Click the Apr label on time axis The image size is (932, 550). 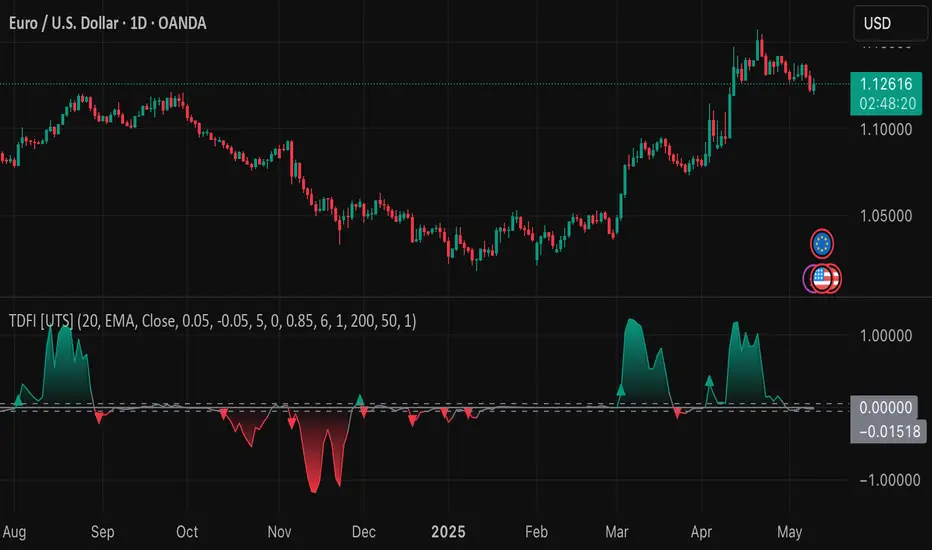click(x=701, y=532)
